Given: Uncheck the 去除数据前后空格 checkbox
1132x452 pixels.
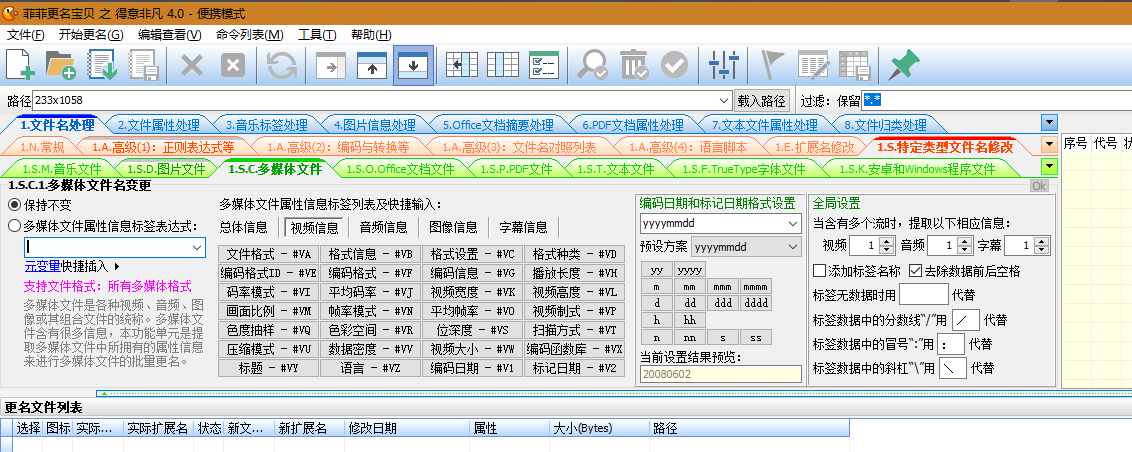Looking at the screenshot, I should point(915,271).
